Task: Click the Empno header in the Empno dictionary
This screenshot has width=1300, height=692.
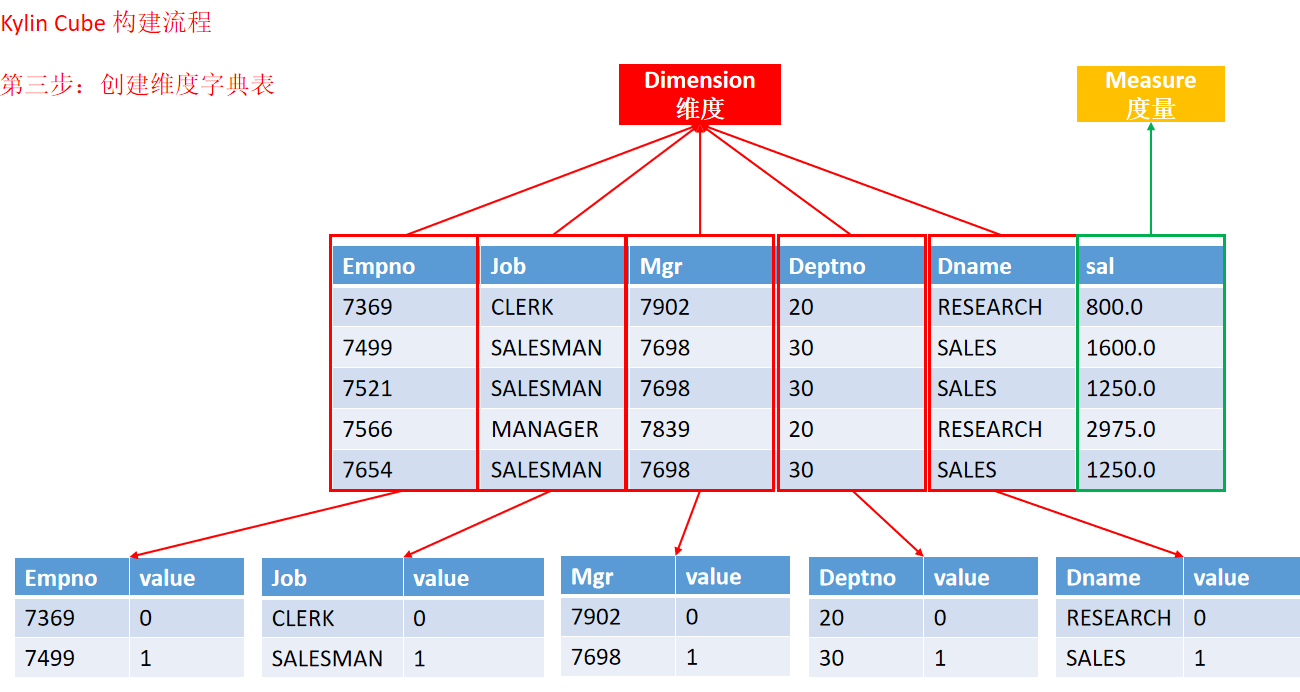Action: pyautogui.click(x=72, y=577)
